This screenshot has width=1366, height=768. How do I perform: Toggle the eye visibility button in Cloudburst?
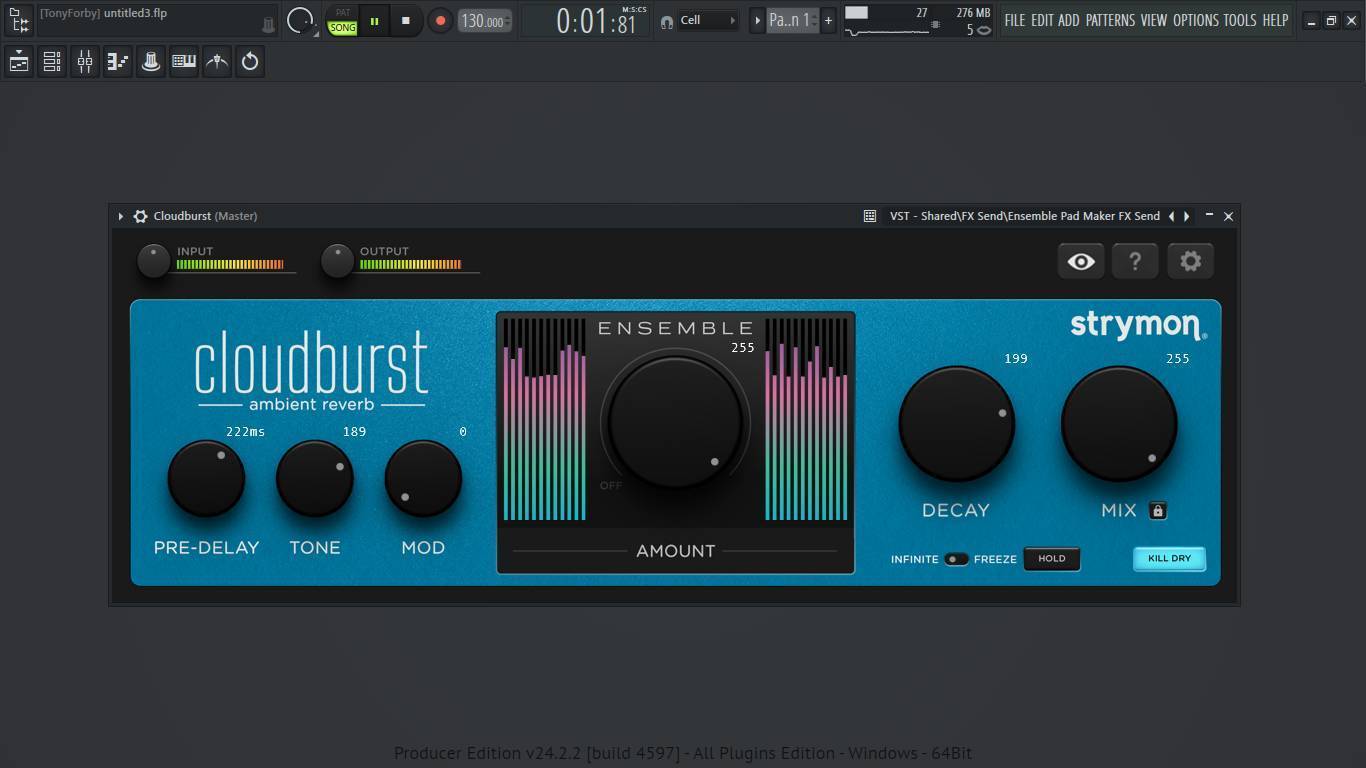[1081, 261]
